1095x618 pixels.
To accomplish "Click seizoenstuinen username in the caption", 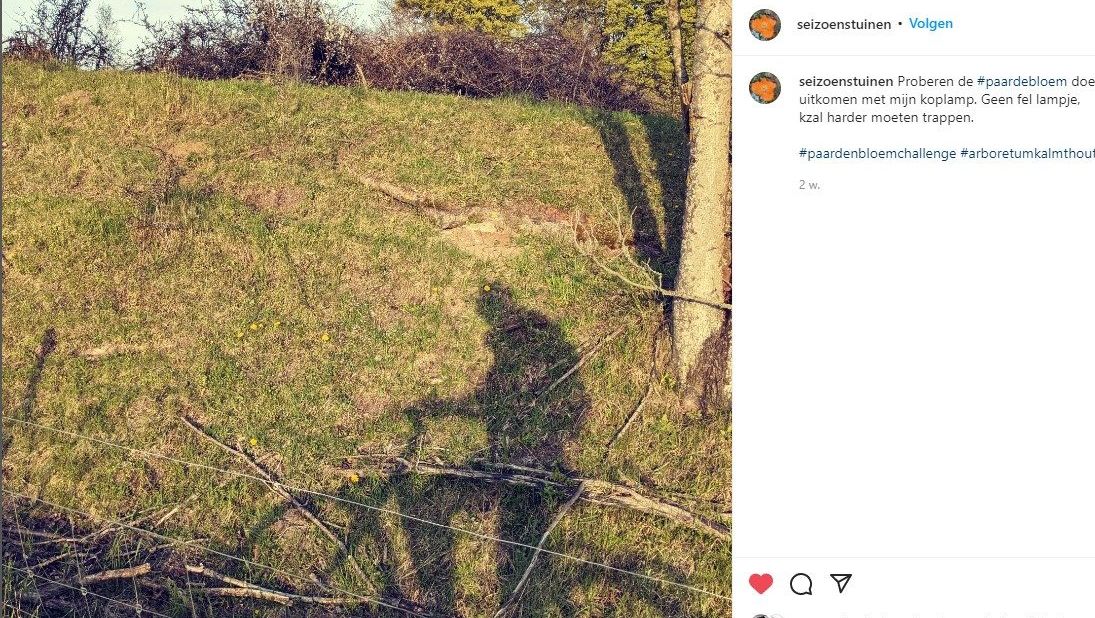I will pos(845,81).
